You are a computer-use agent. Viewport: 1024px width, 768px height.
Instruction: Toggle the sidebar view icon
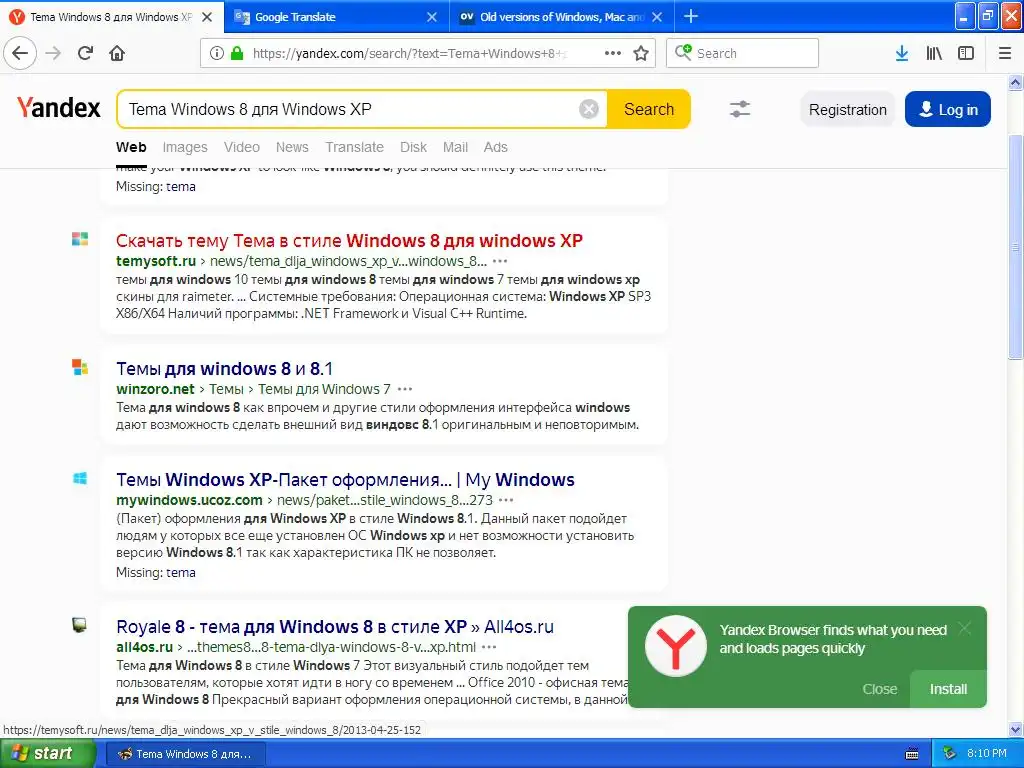[x=966, y=54]
